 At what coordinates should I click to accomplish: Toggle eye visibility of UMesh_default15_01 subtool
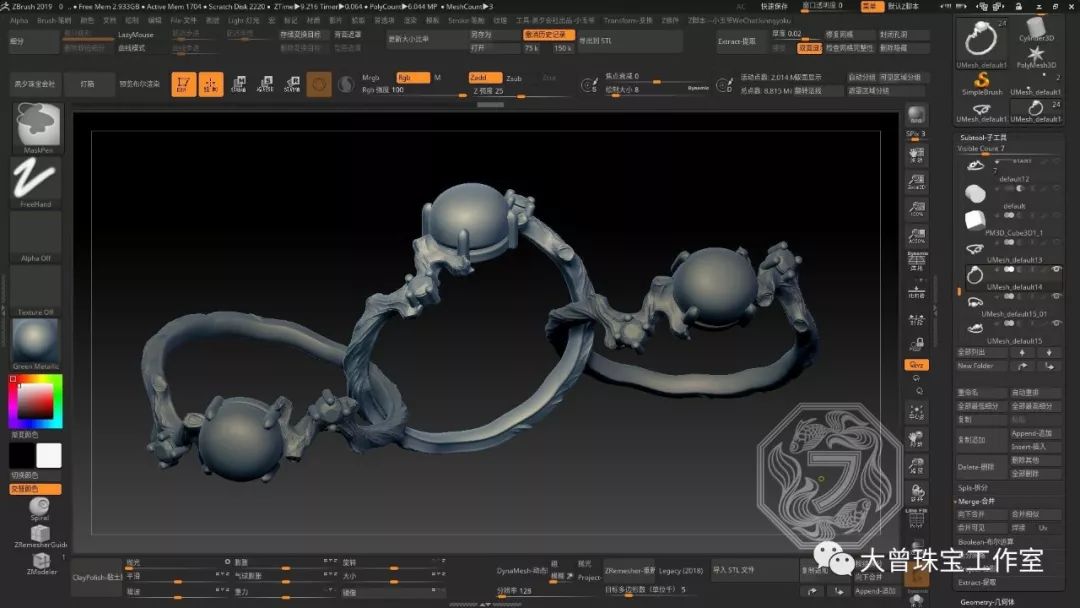click(x=1056, y=296)
